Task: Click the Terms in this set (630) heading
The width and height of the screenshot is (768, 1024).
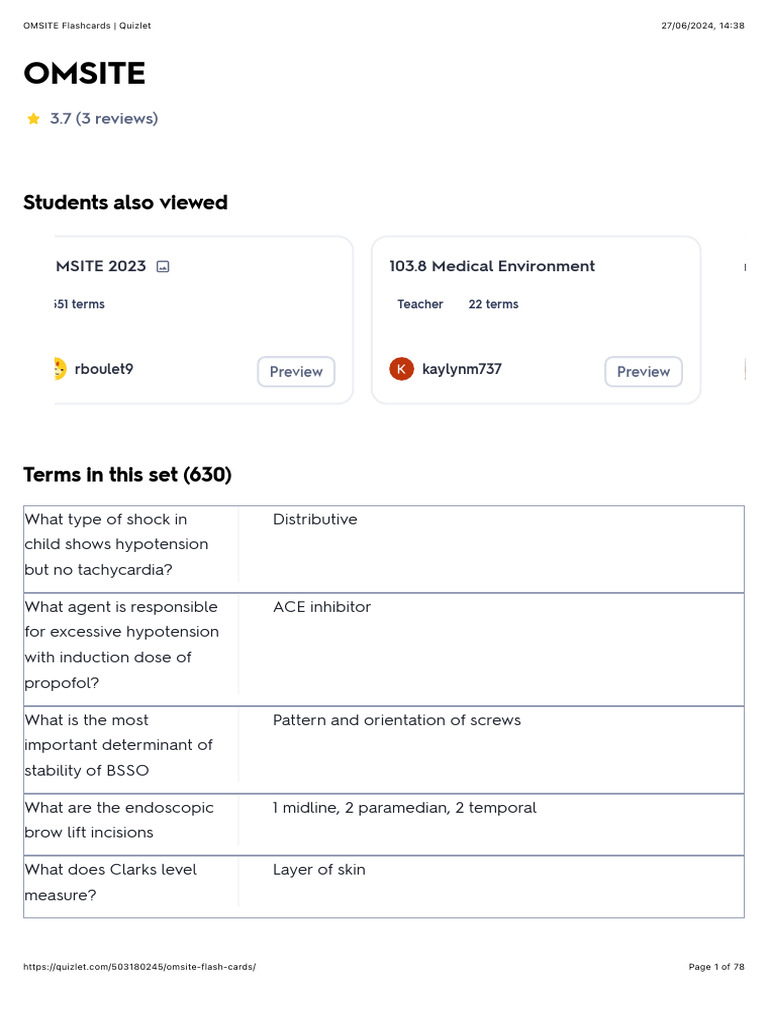Action: point(127,475)
